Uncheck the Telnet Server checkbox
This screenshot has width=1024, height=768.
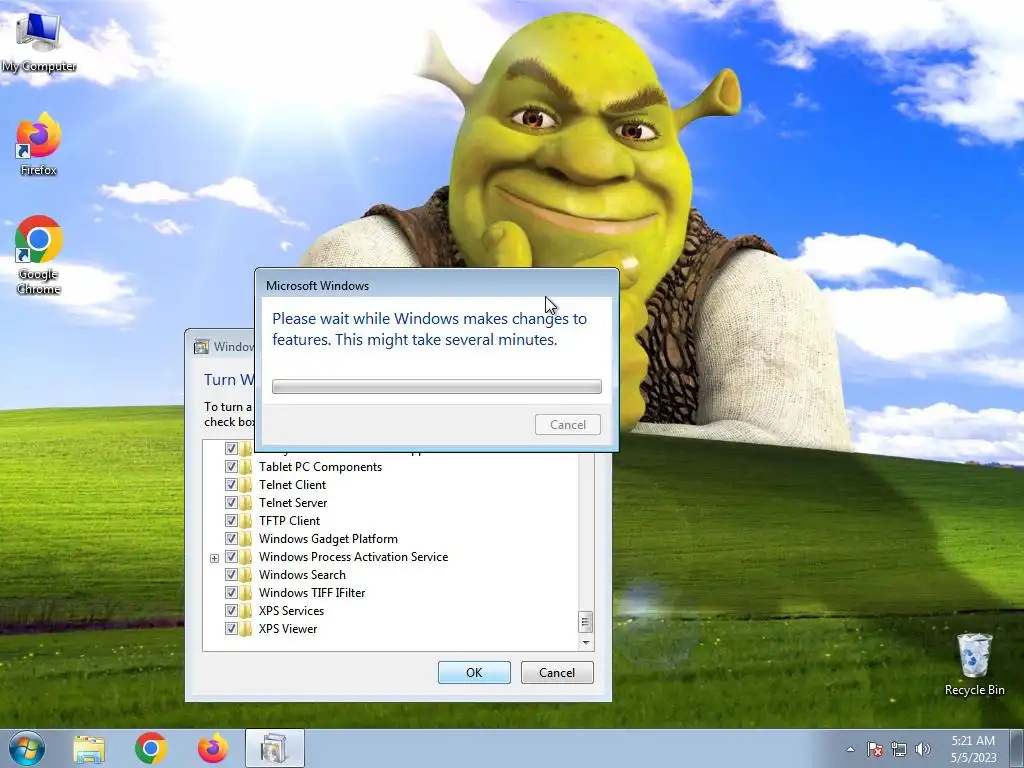[x=231, y=502]
